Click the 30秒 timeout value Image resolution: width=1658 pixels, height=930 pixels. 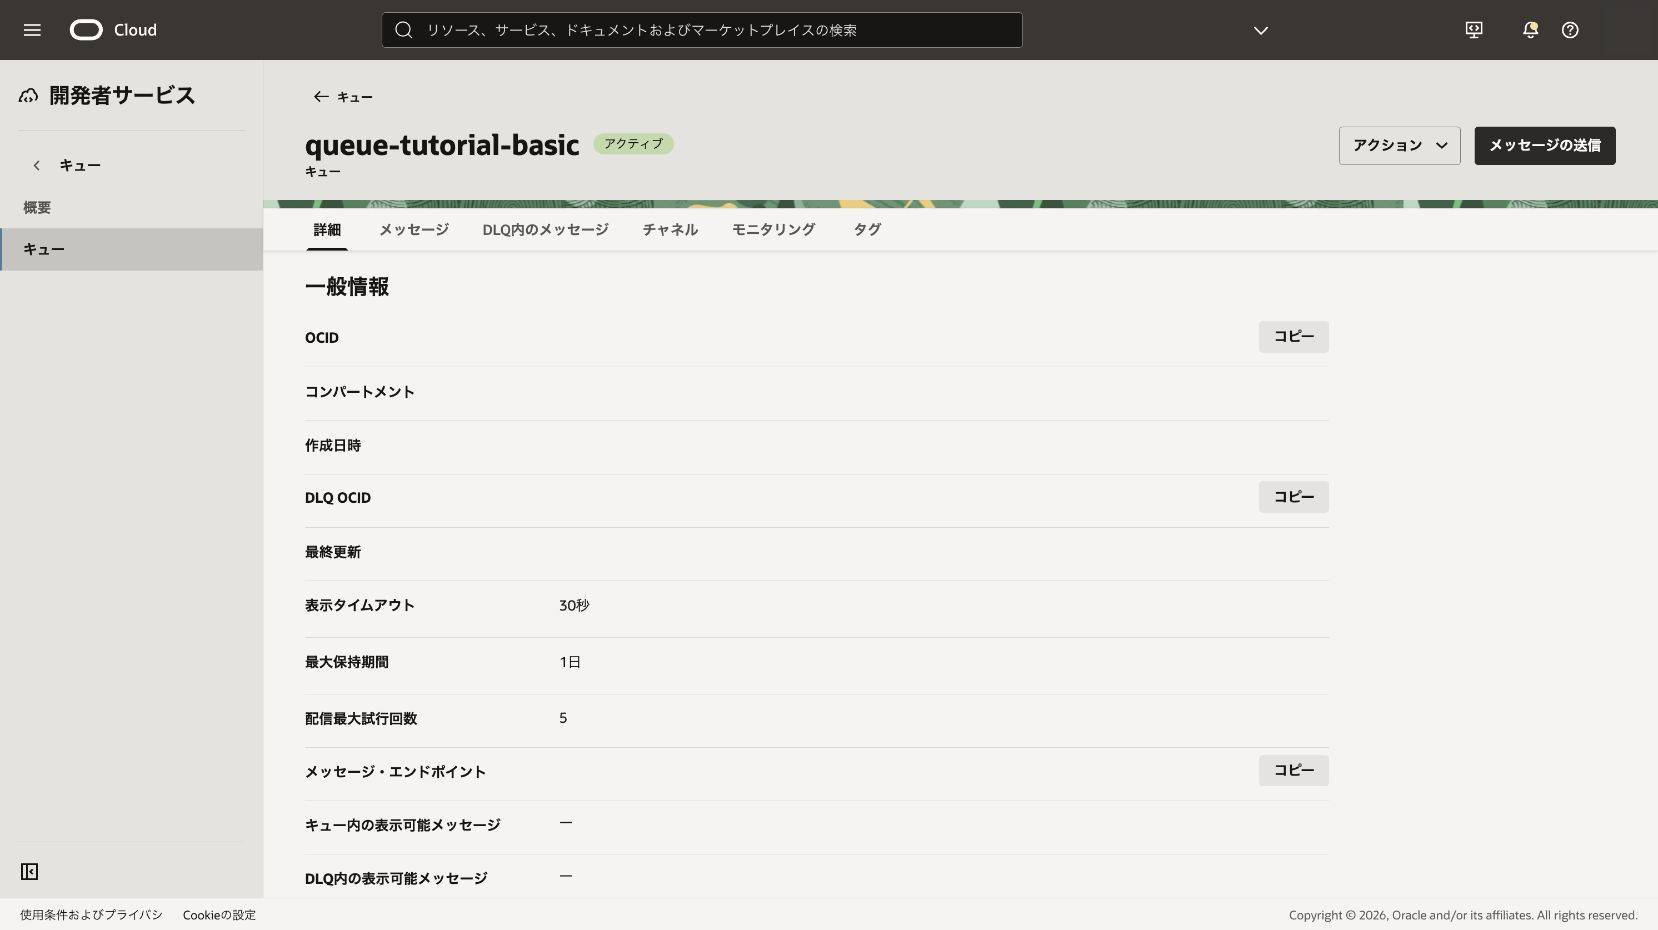point(574,606)
